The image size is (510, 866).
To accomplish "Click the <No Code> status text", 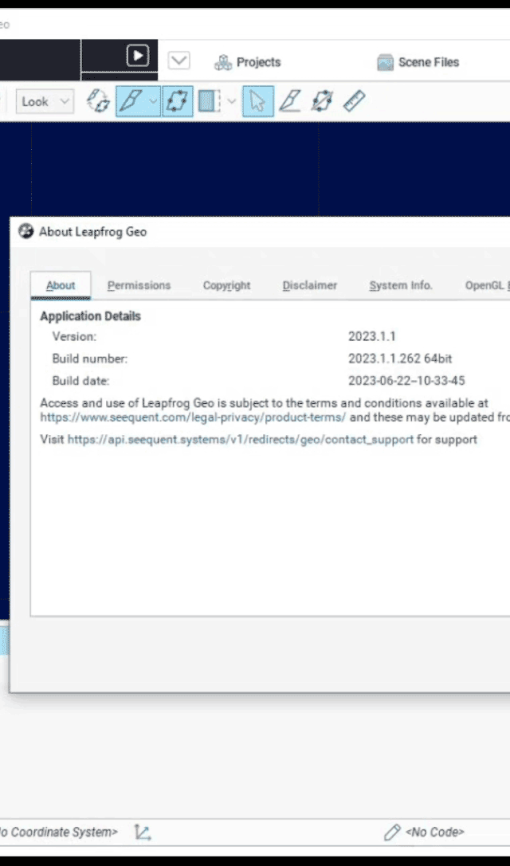I will [x=435, y=832].
